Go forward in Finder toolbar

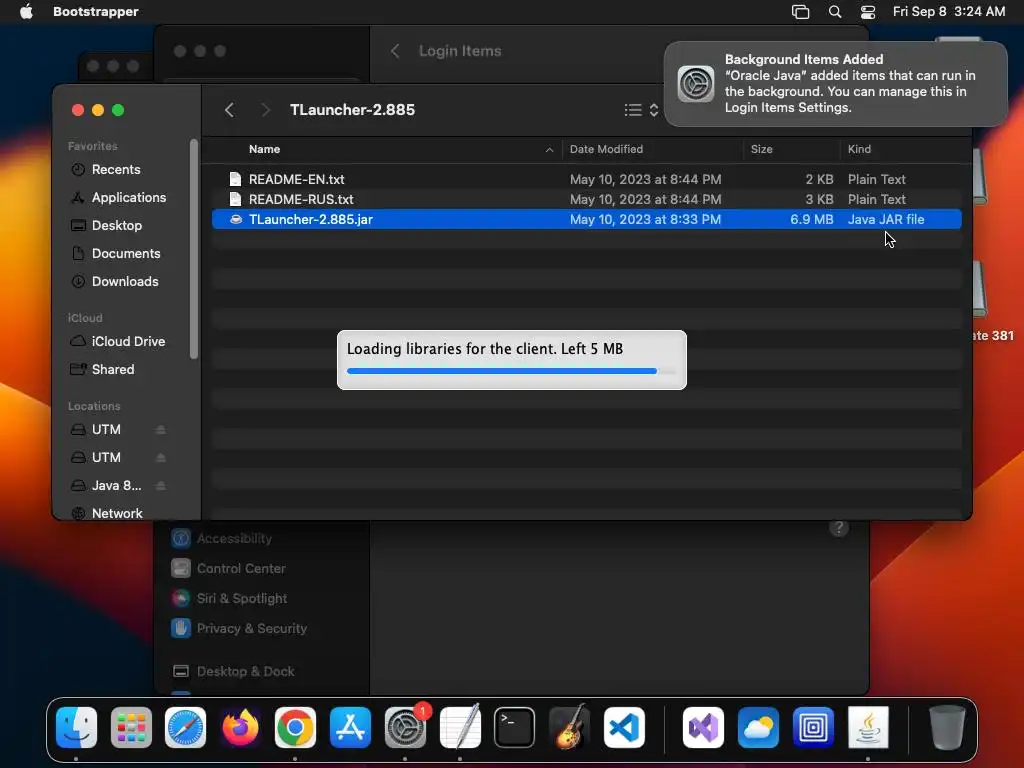265,110
